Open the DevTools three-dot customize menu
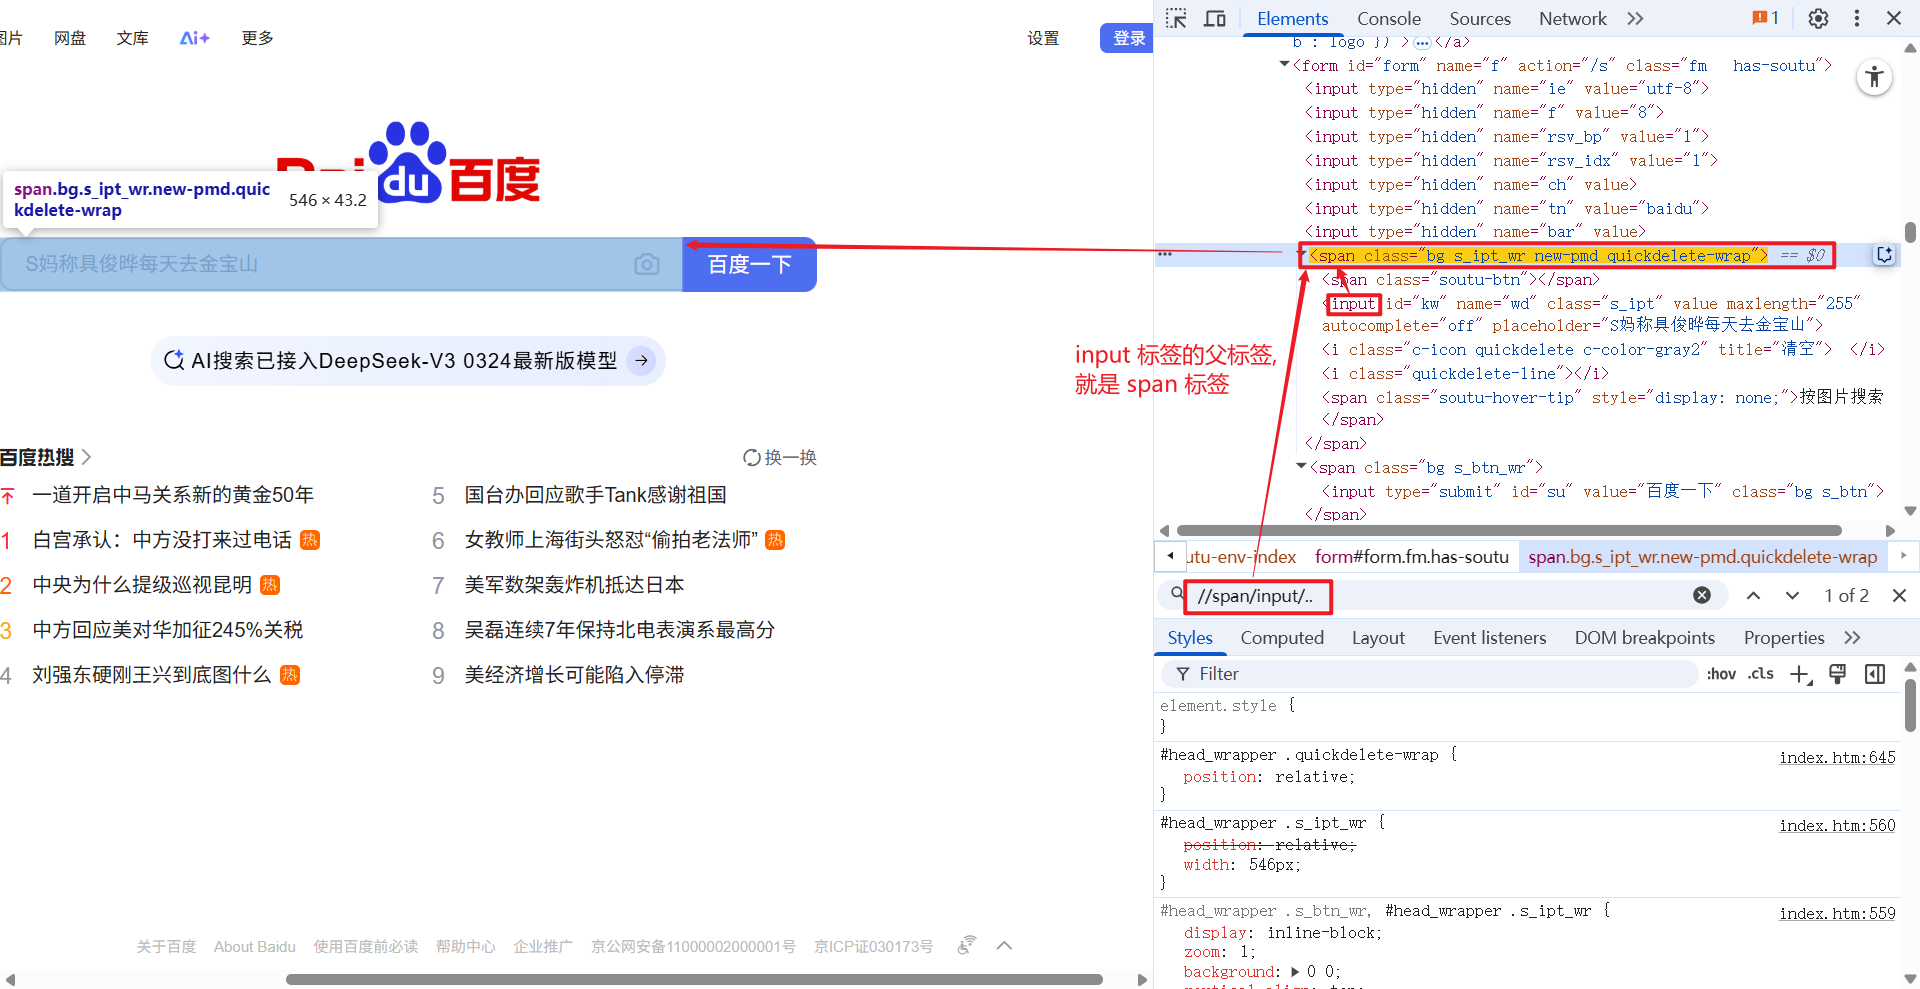The width and height of the screenshot is (1920, 989). point(1857,18)
